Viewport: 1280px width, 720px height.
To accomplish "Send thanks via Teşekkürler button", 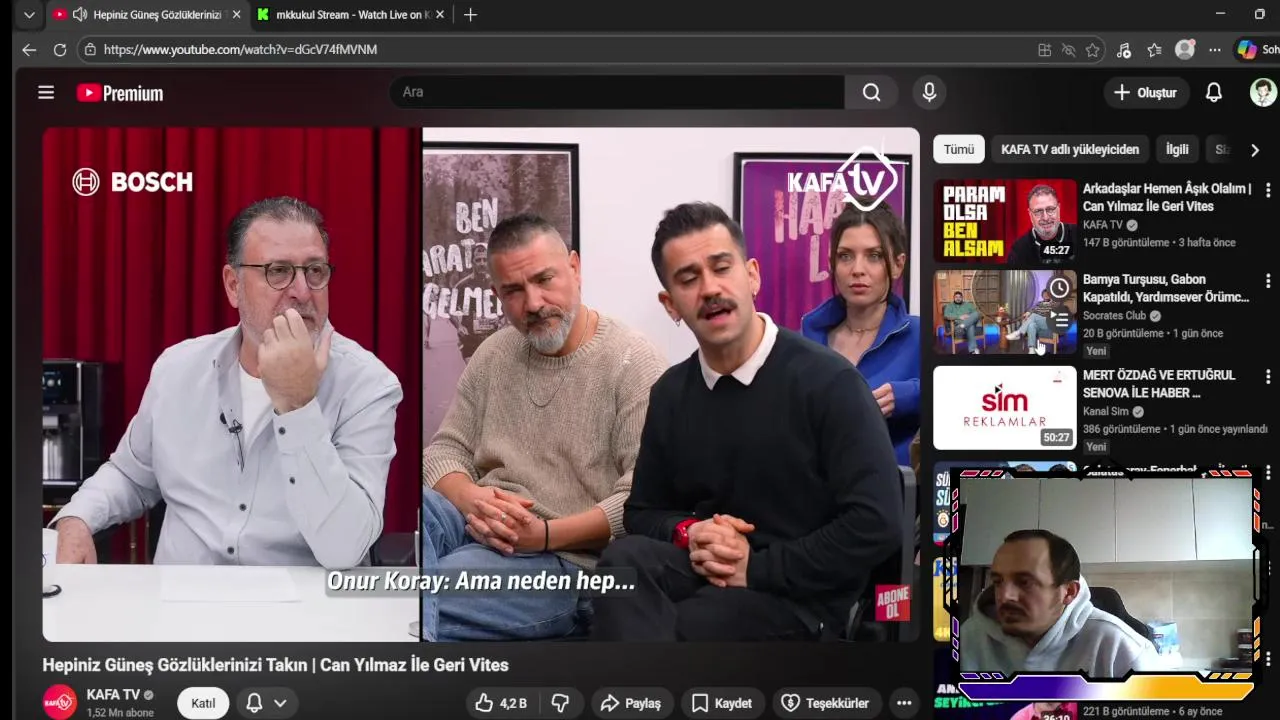I will [825, 703].
